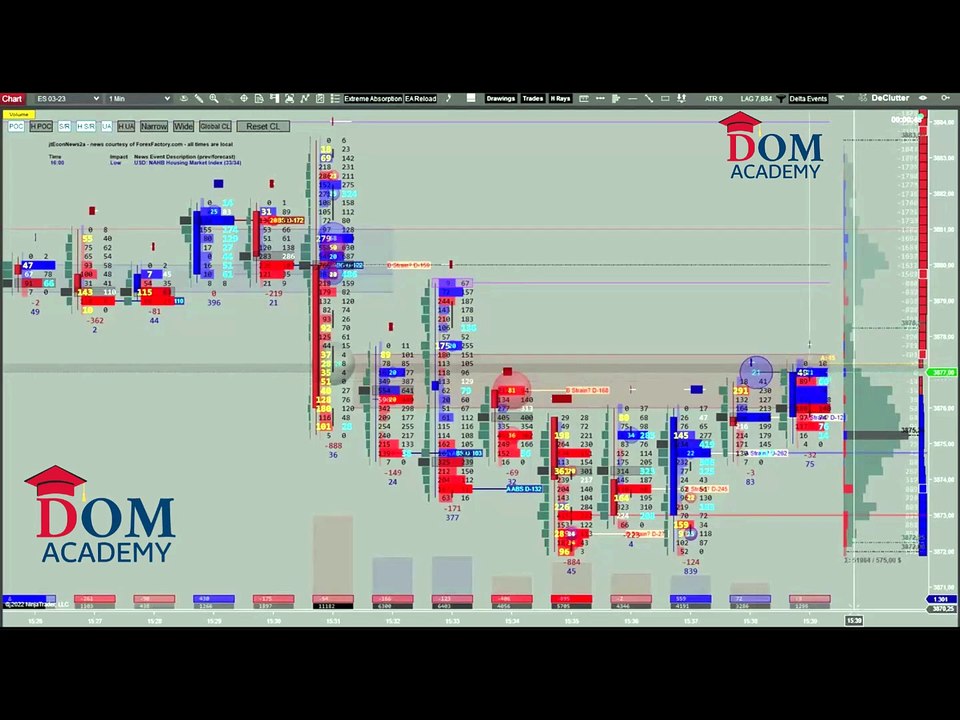Screen dimensions: 960x720
Task: Toggle the Trades button
Action: pyautogui.click(x=533, y=99)
